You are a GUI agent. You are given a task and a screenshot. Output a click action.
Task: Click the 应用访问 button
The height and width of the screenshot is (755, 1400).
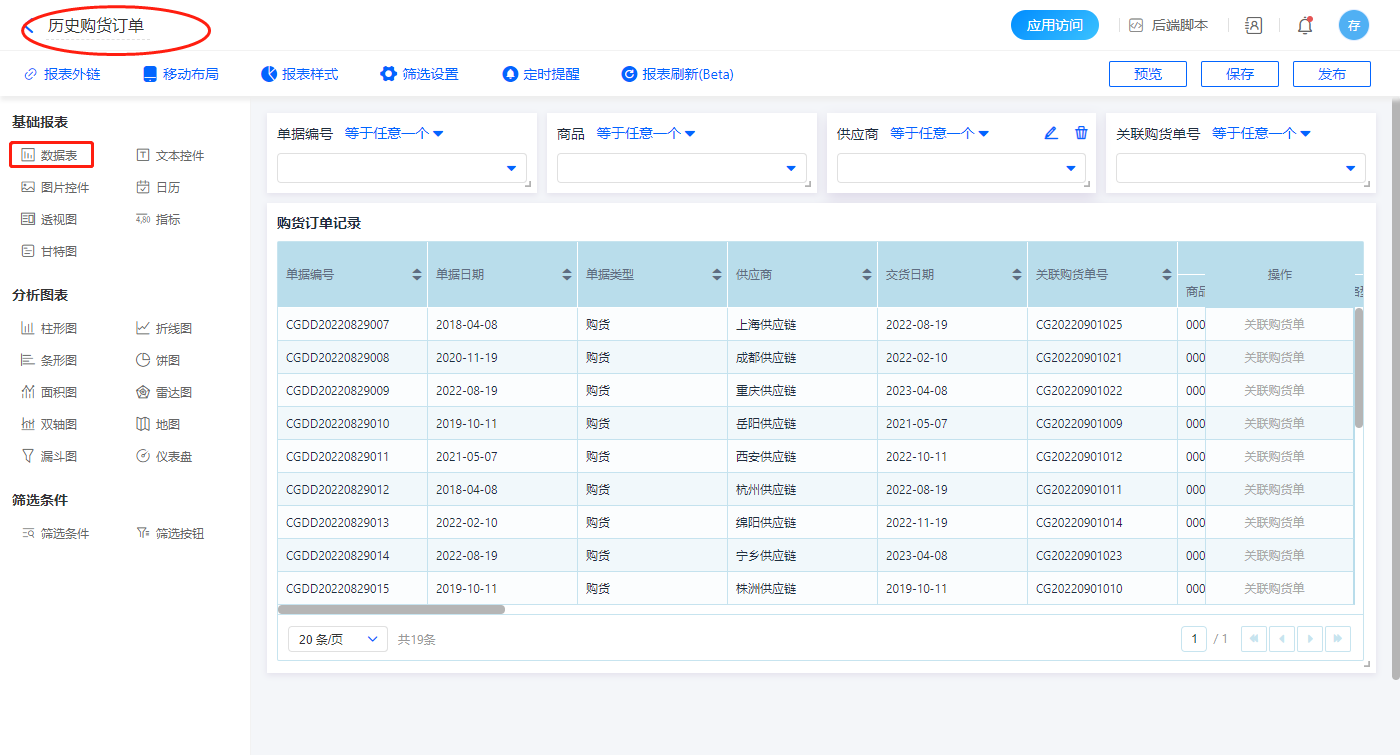coord(1054,25)
